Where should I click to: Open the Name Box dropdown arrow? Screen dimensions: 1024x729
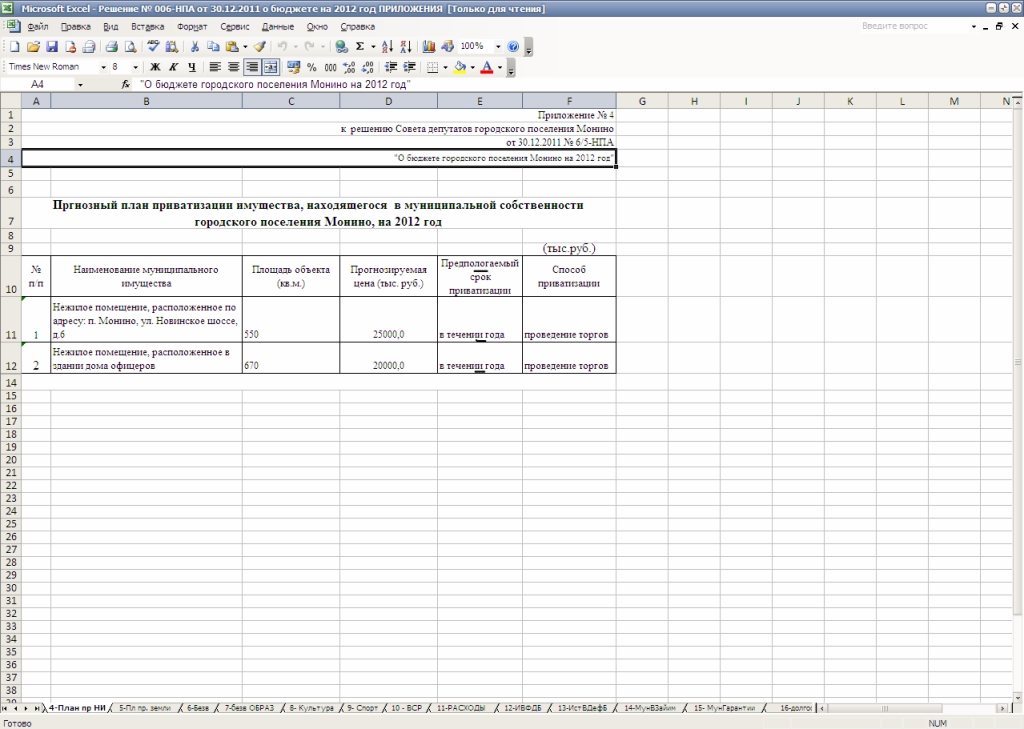click(81, 85)
